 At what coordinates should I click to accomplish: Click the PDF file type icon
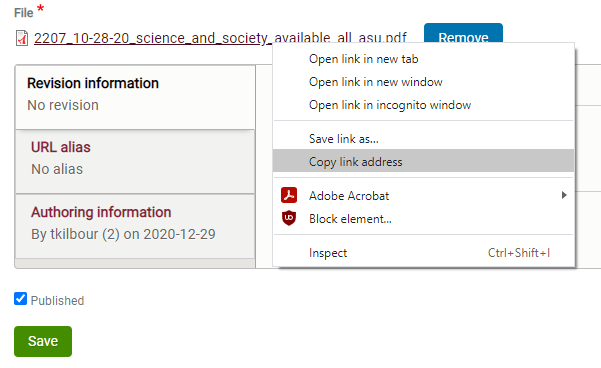[22, 38]
